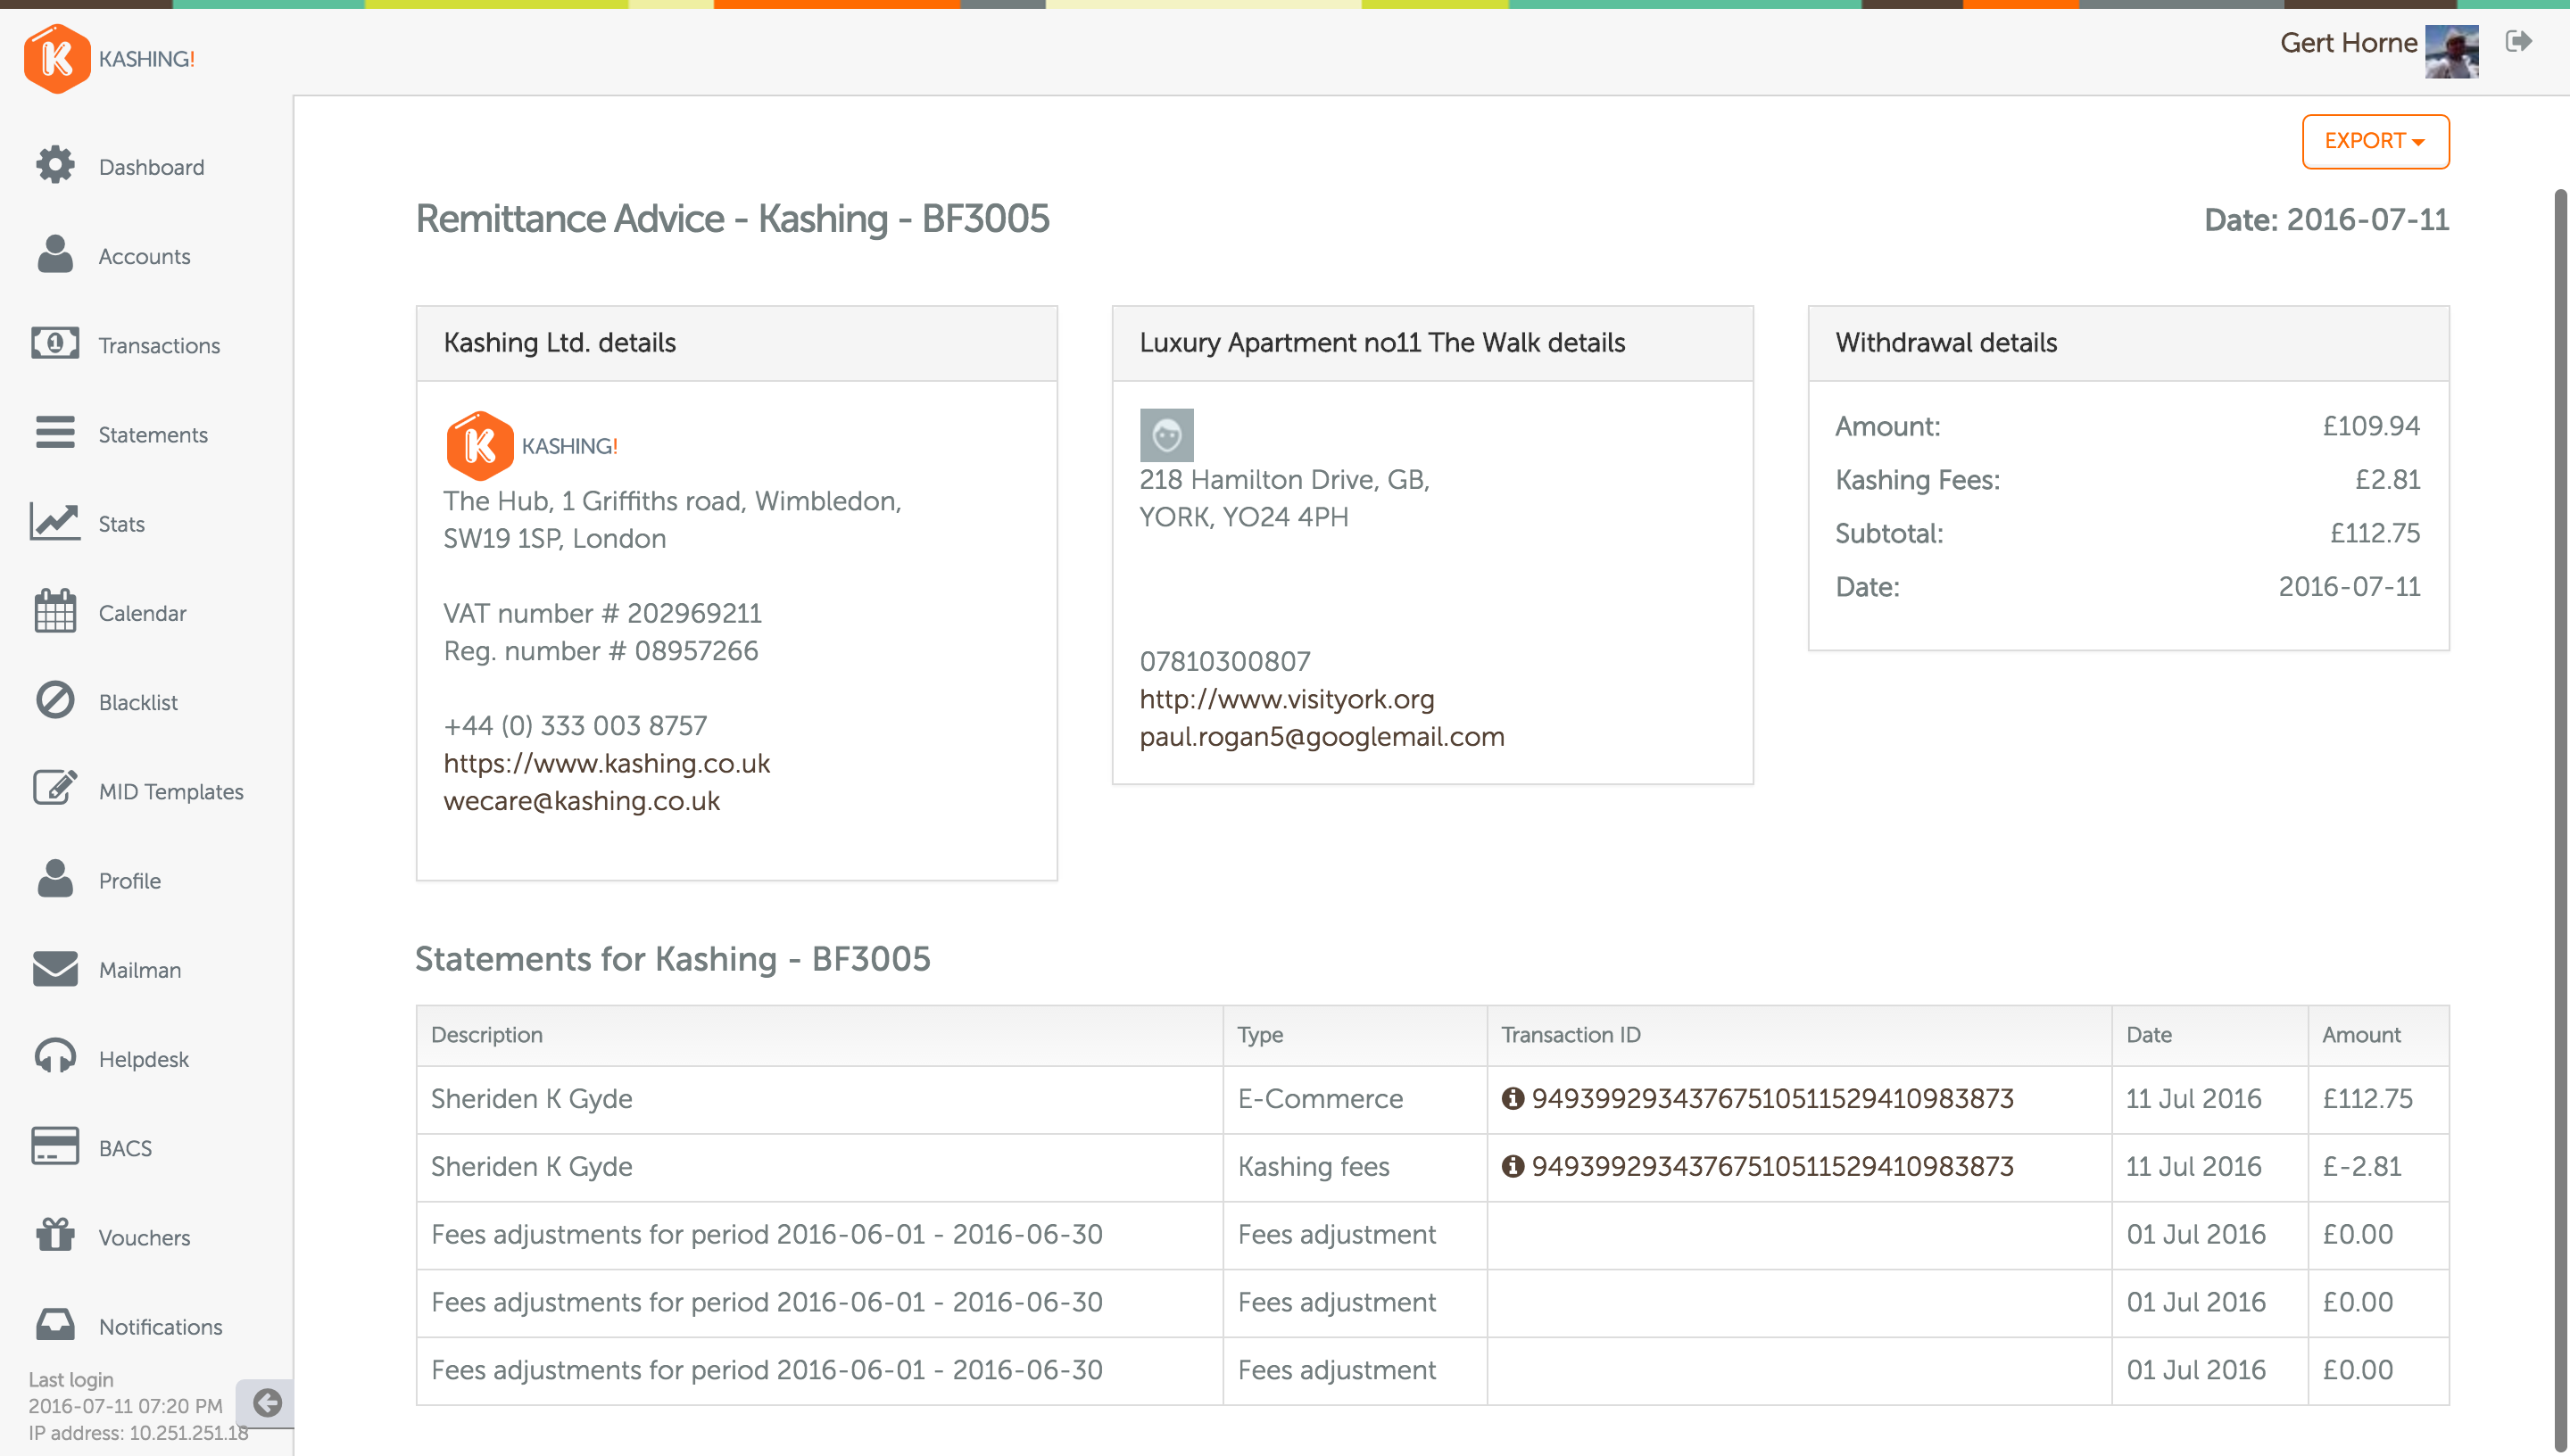The image size is (2570, 1456).
Task: Click the MID Templates edit icon
Action: coord(55,789)
